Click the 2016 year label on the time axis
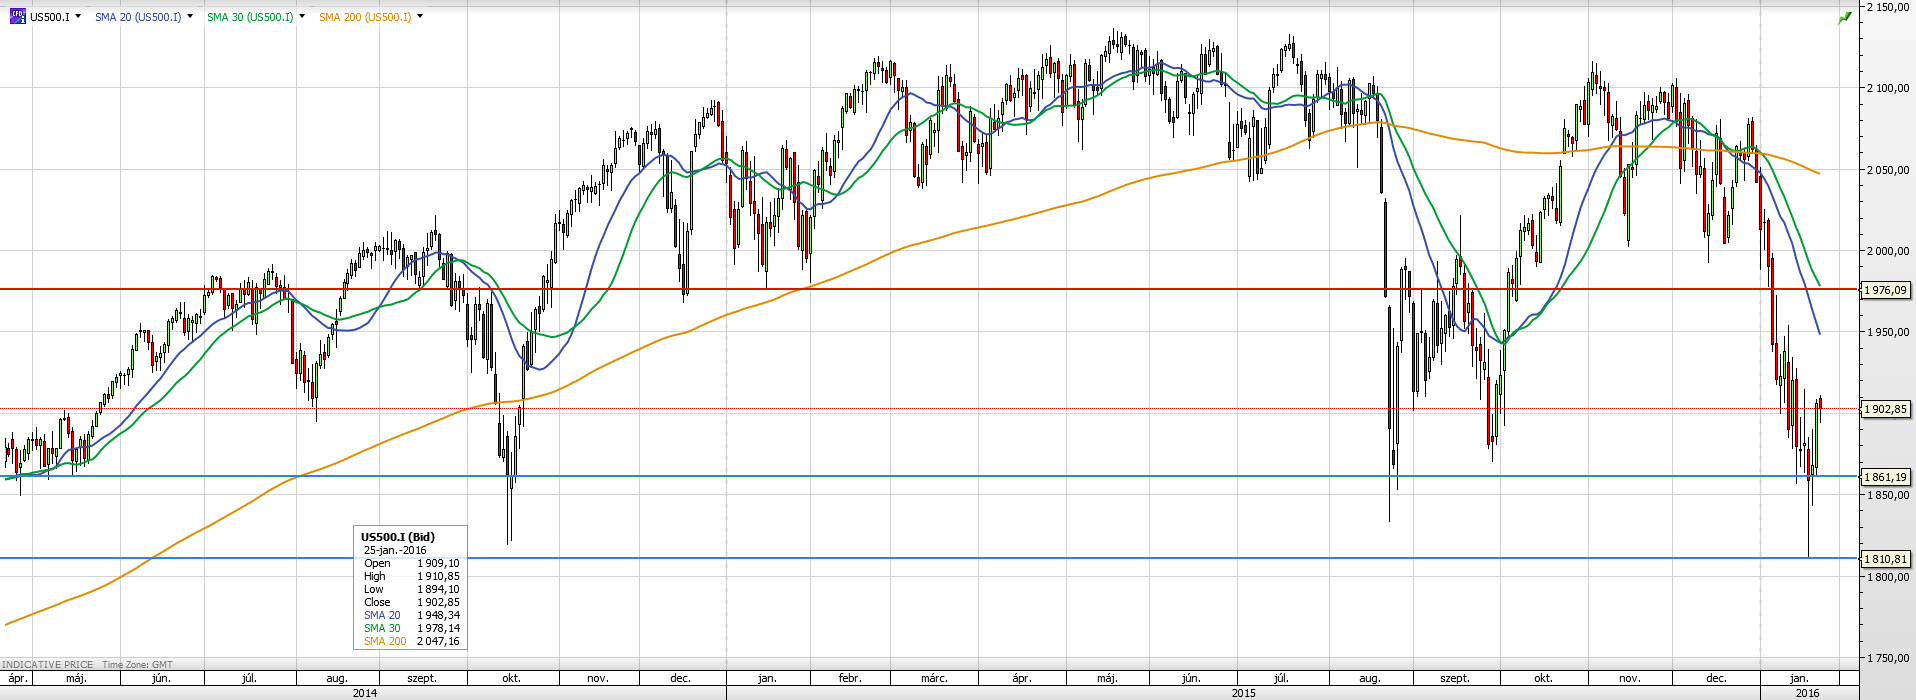Image resolution: width=1916 pixels, height=700 pixels. (1807, 693)
